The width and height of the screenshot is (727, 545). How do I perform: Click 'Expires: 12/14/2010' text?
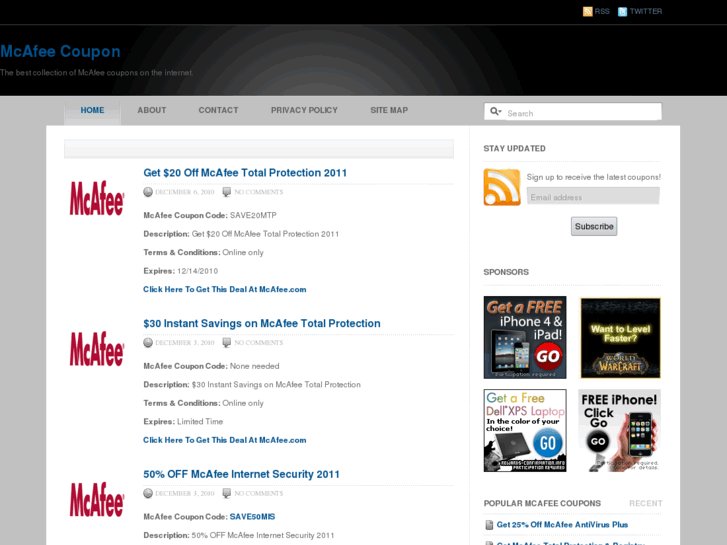(x=180, y=271)
